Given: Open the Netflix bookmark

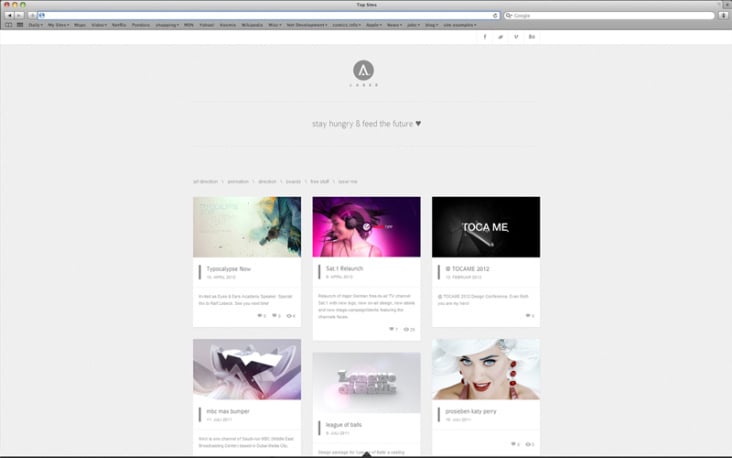Looking at the screenshot, I should pyautogui.click(x=119, y=25).
